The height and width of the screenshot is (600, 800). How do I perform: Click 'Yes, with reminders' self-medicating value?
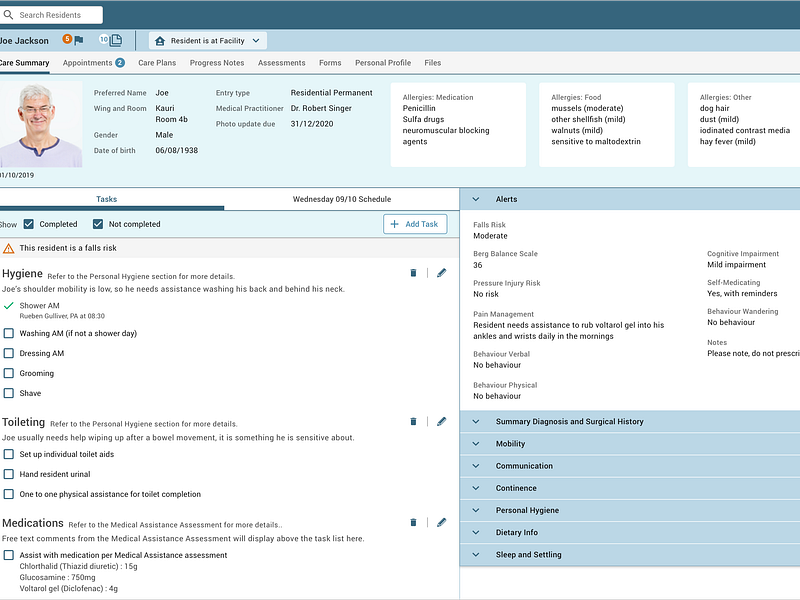pos(742,293)
